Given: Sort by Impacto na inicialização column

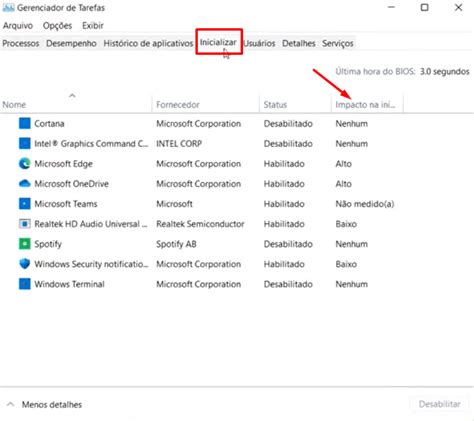Looking at the screenshot, I should [367, 104].
